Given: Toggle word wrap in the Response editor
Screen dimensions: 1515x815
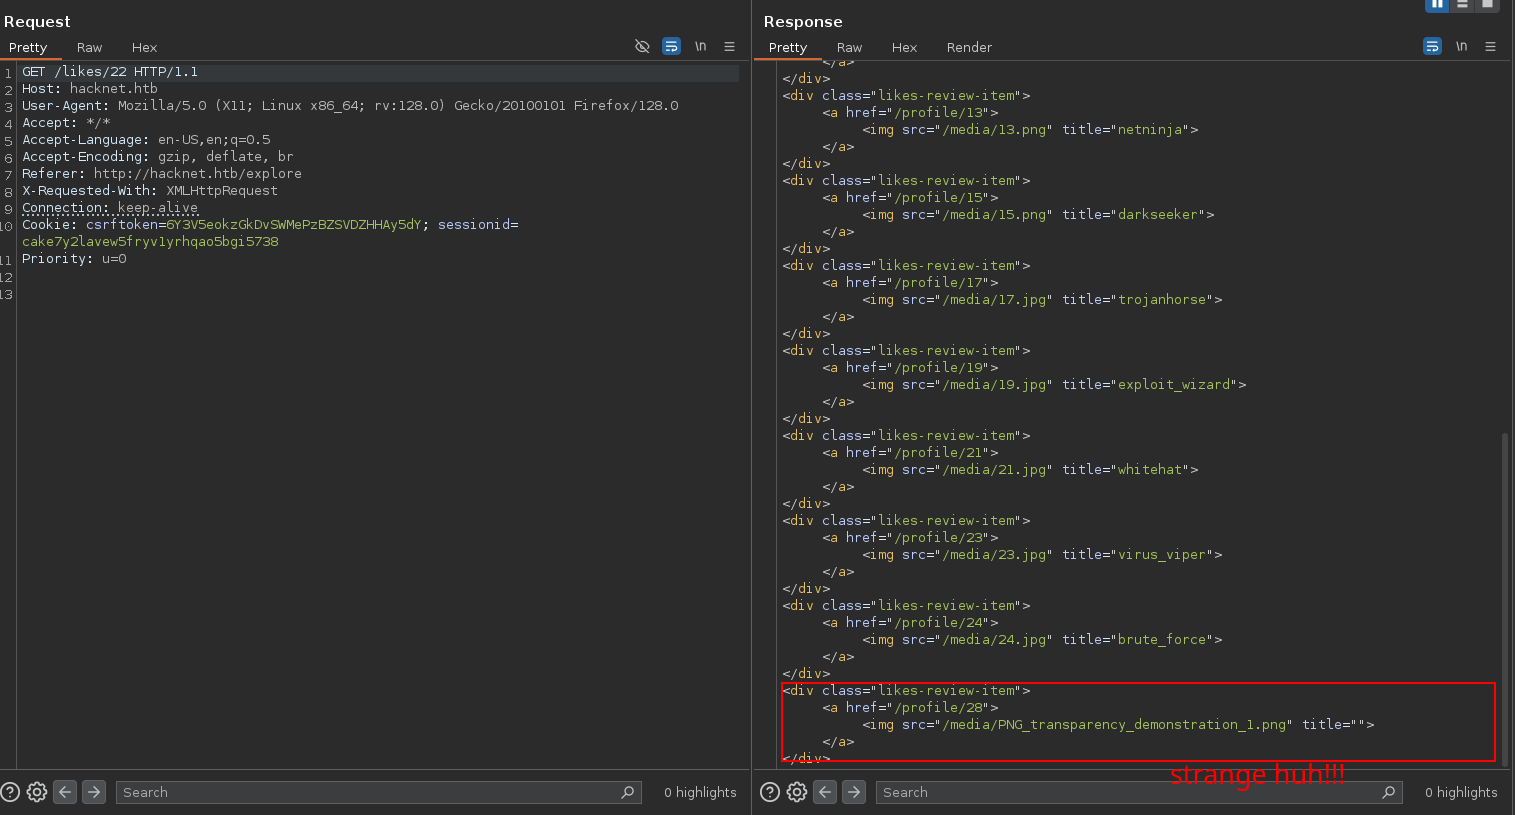Looking at the screenshot, I should click(x=1432, y=47).
